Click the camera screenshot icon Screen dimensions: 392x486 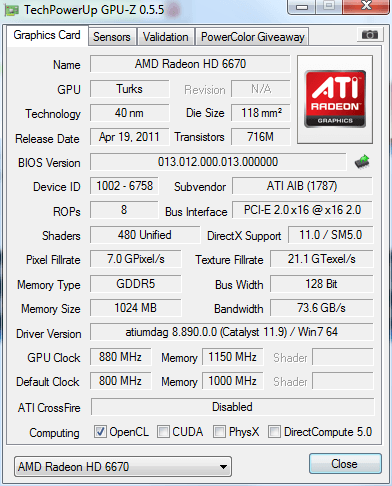coord(369,35)
